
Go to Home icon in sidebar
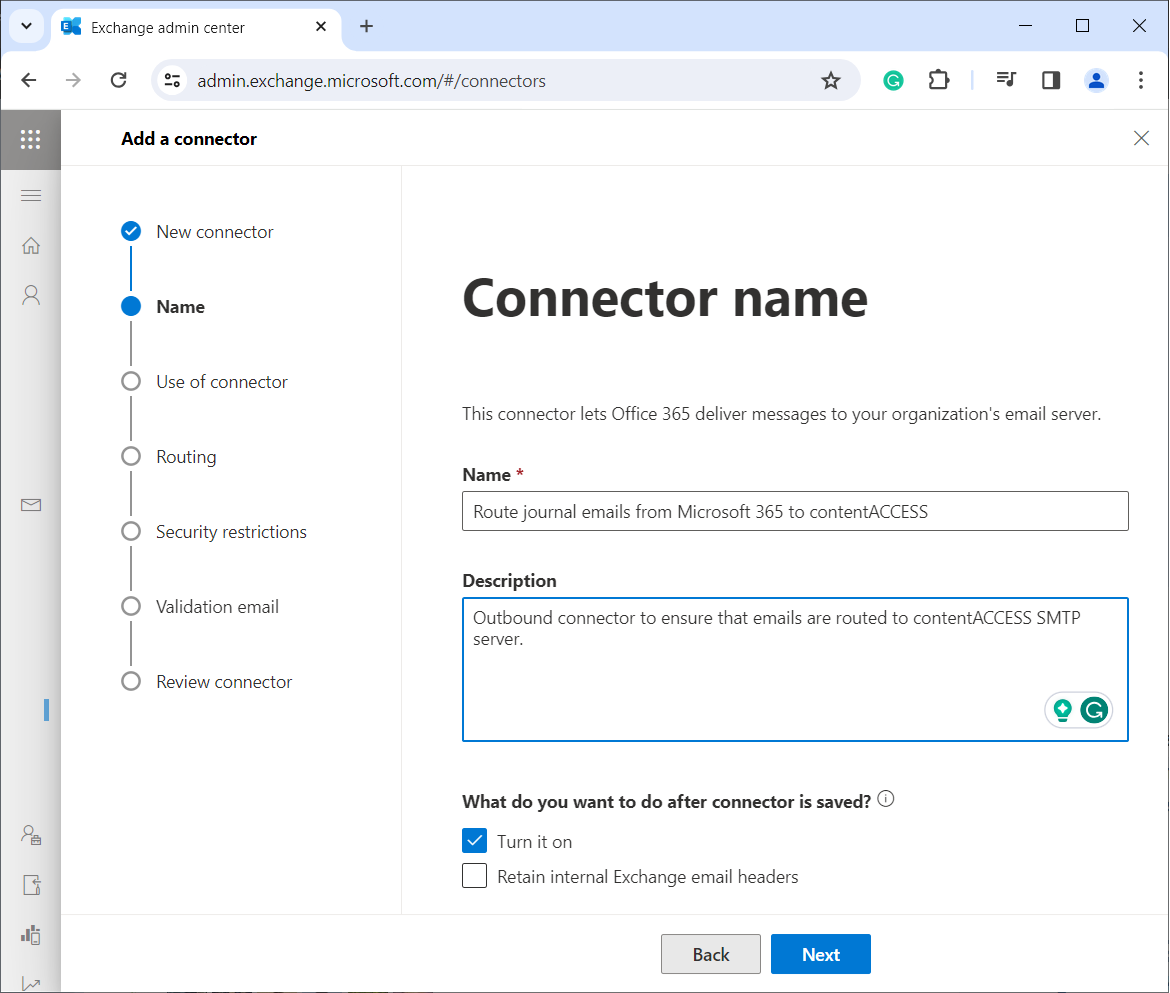[31, 245]
